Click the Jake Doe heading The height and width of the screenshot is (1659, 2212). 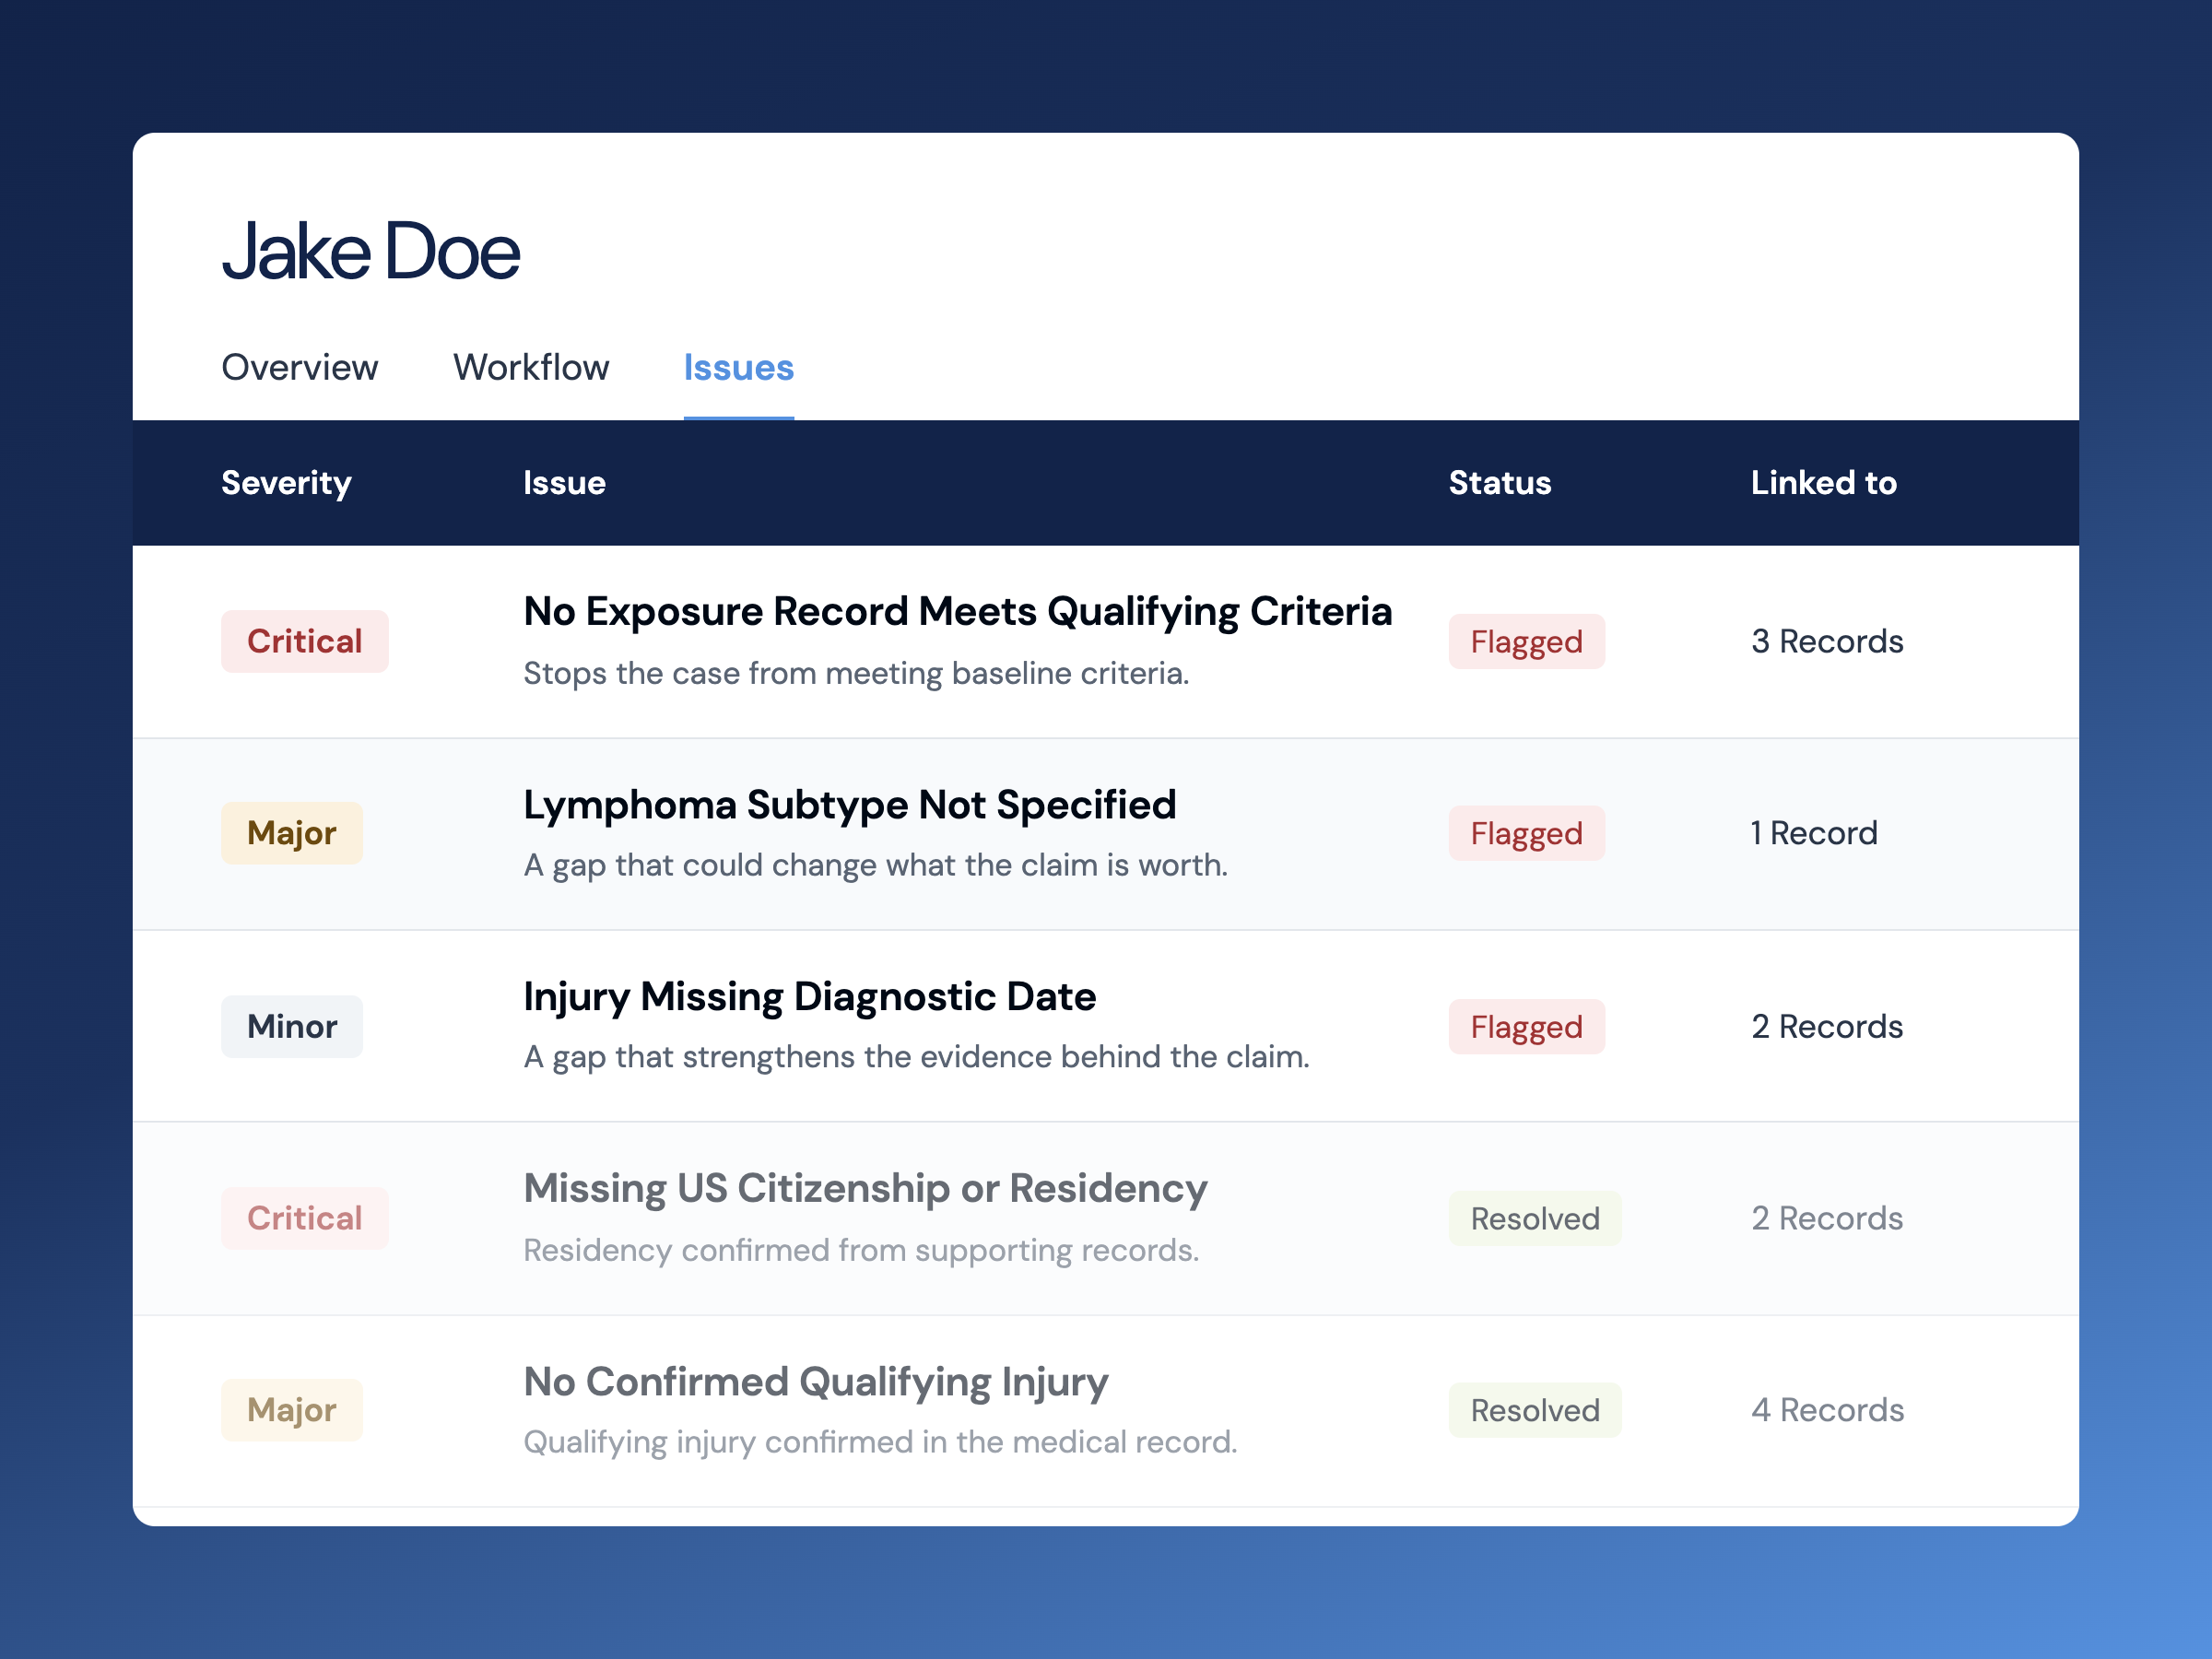370,251
